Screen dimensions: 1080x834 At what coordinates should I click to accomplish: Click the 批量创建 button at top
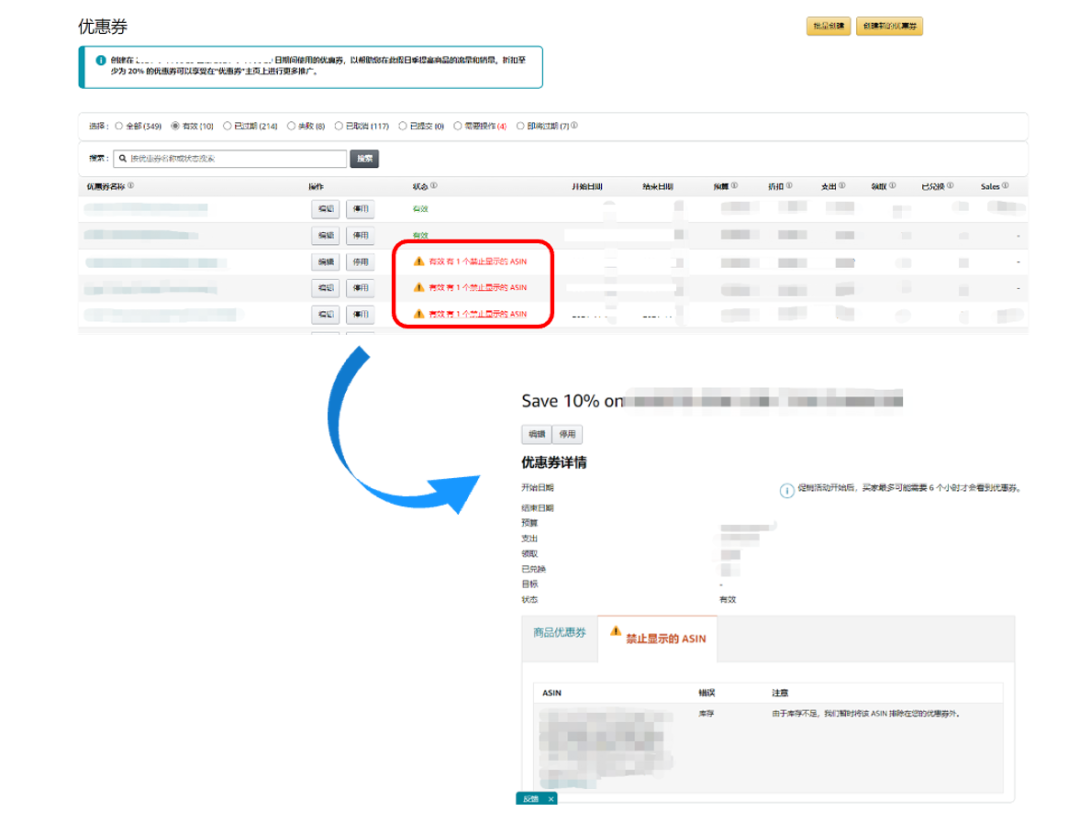coord(827,27)
